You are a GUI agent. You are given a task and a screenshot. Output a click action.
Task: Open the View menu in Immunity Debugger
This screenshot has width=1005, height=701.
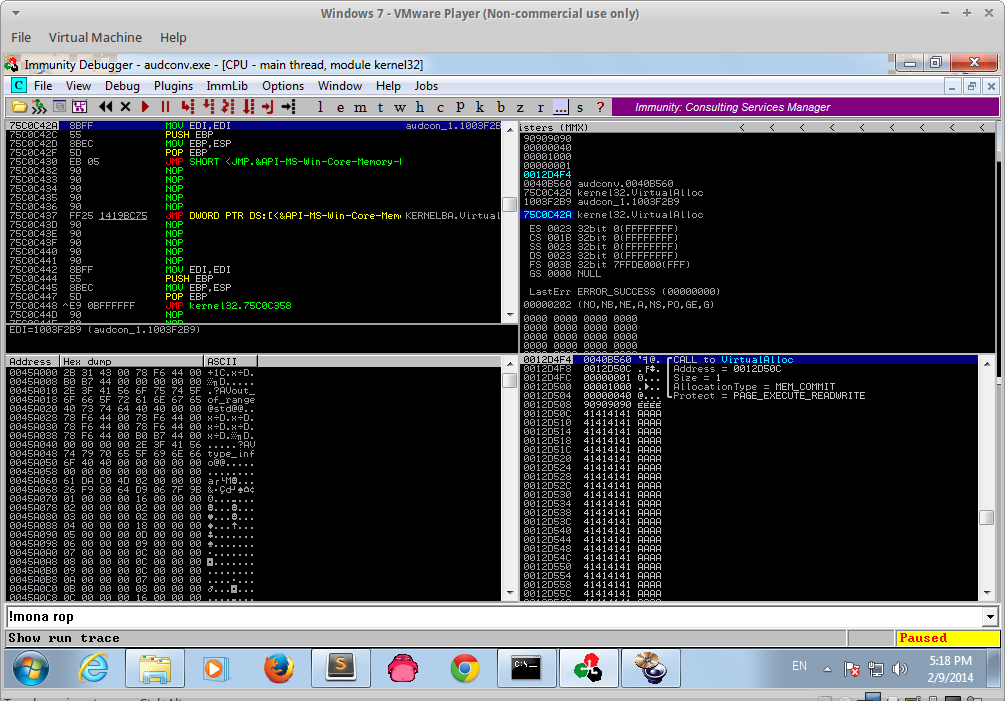click(78, 86)
